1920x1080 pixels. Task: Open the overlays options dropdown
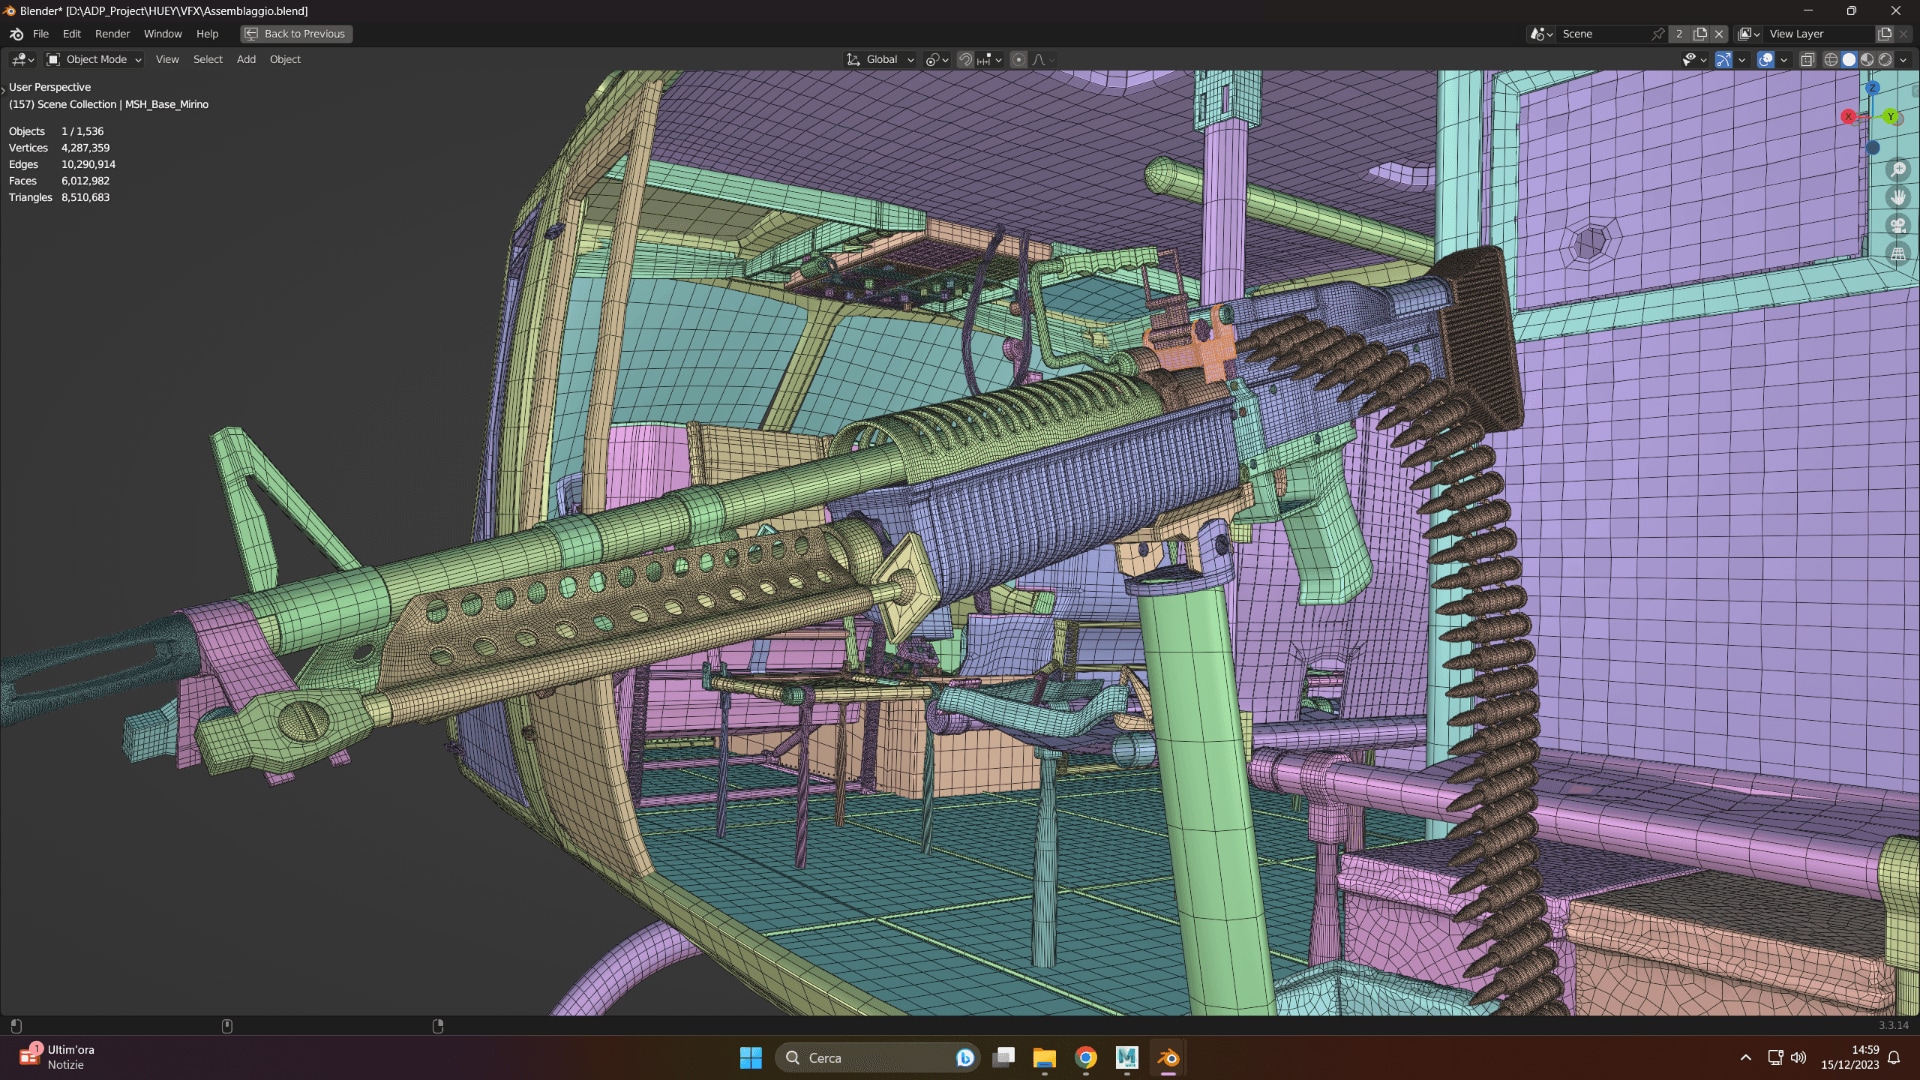(x=1783, y=60)
